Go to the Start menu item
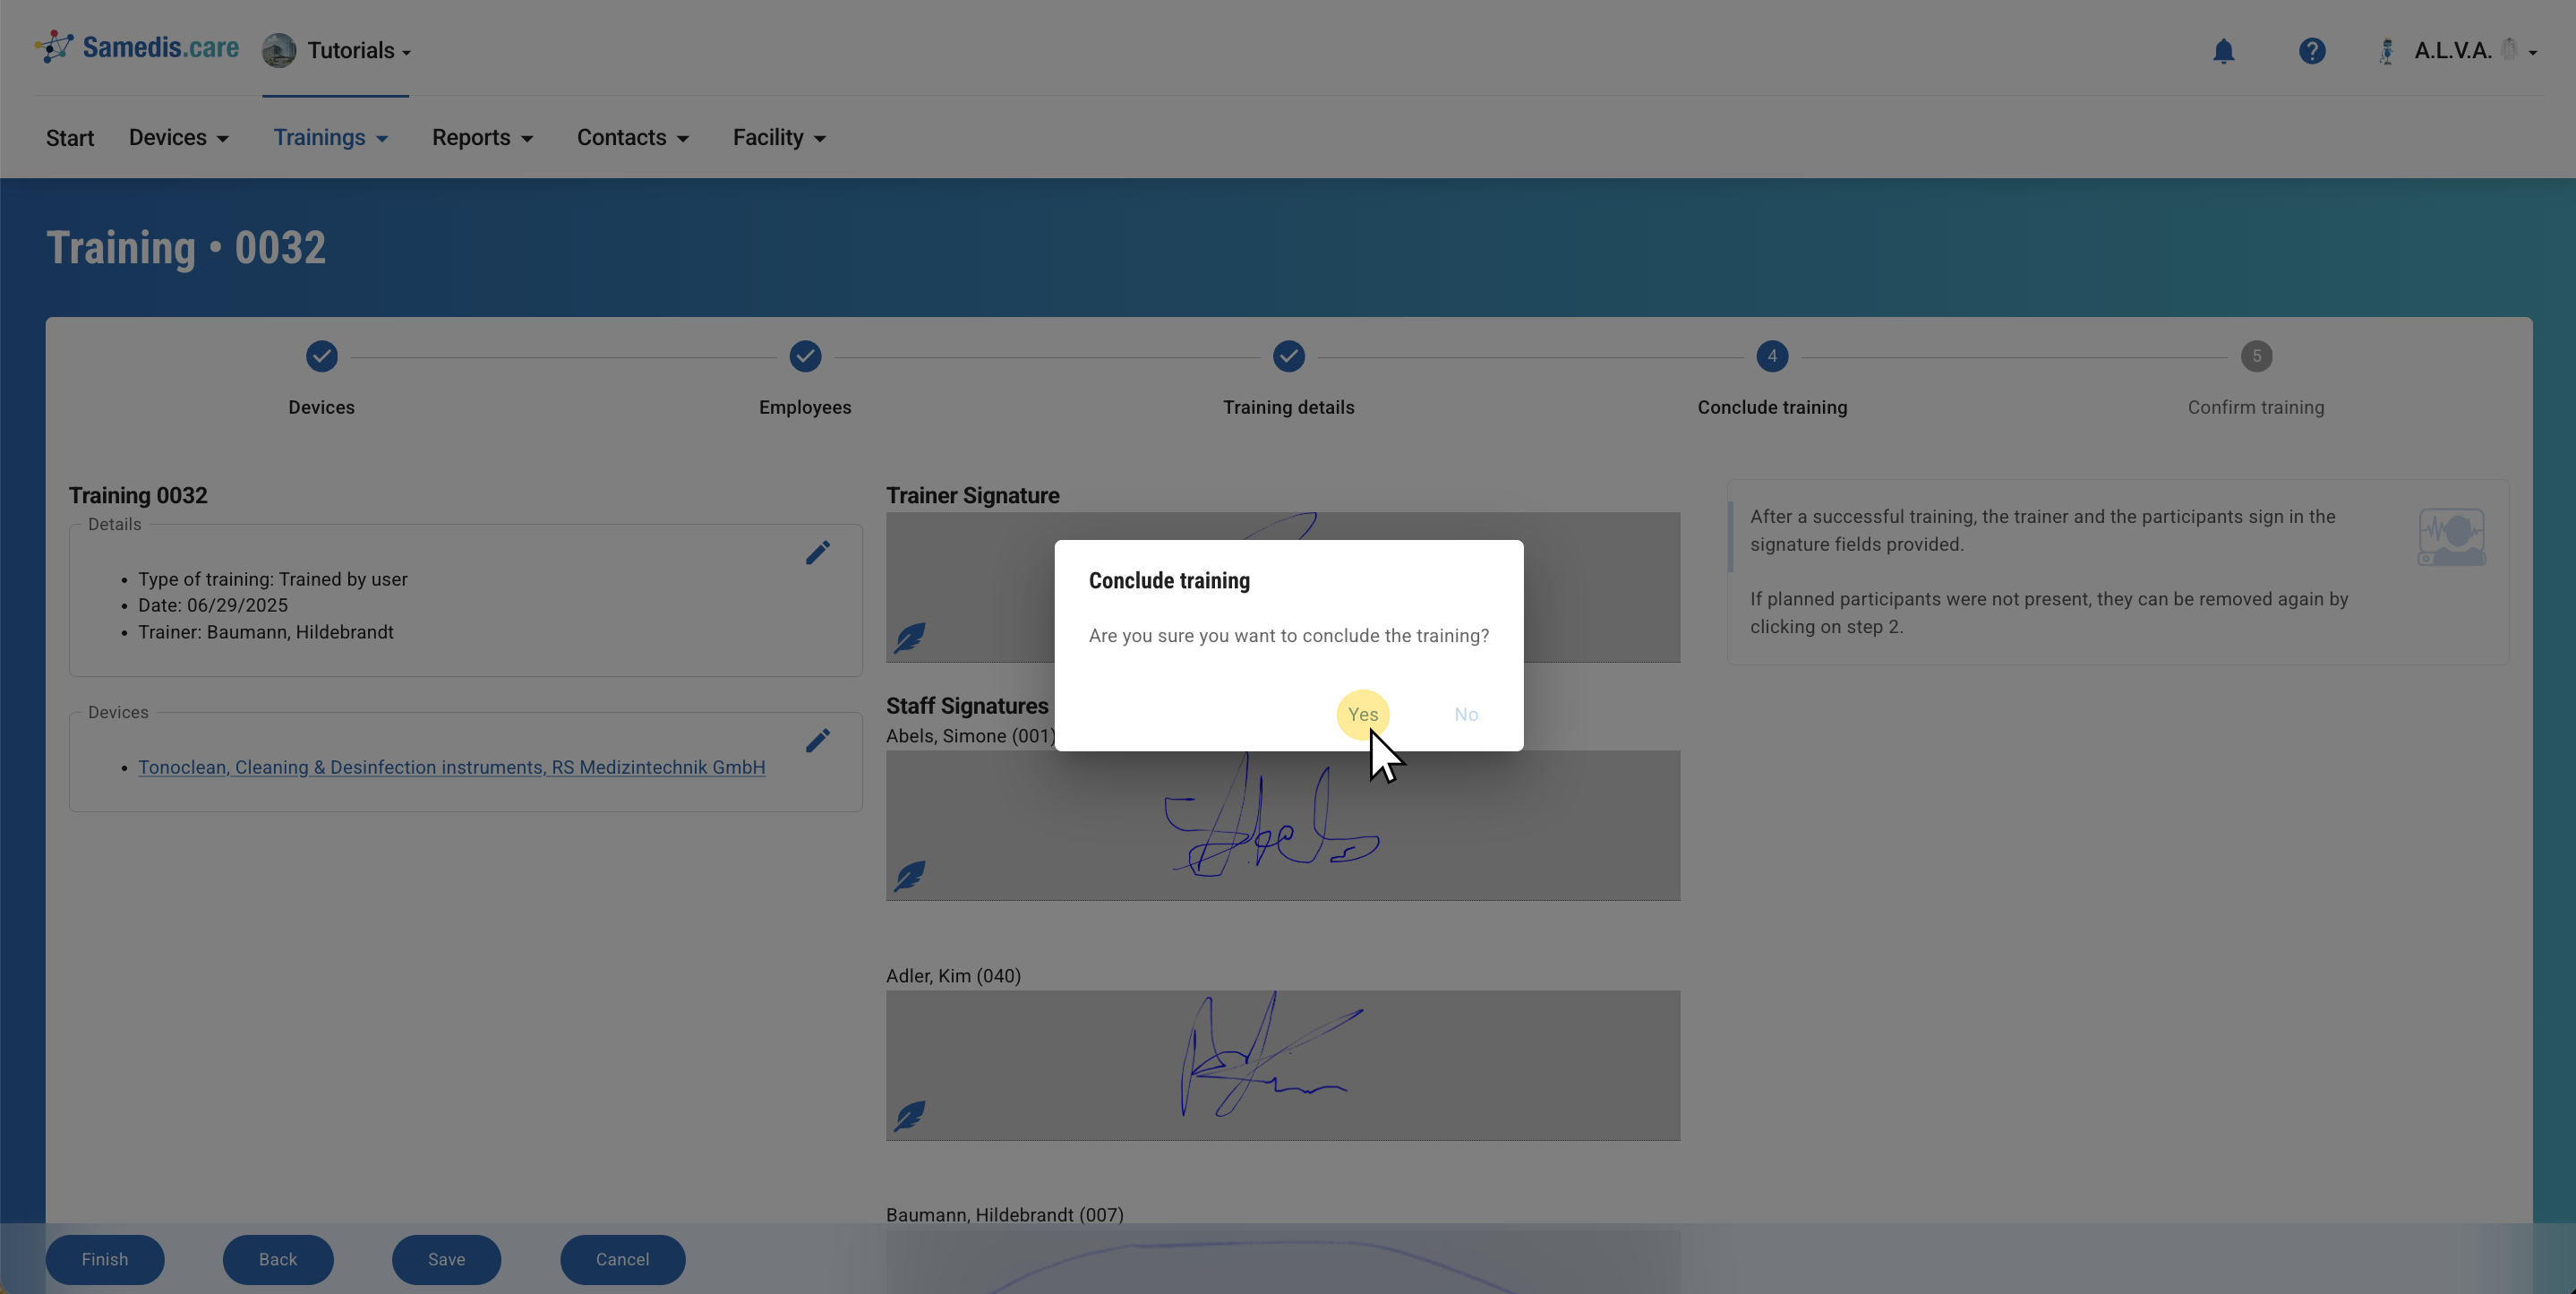 point(69,138)
